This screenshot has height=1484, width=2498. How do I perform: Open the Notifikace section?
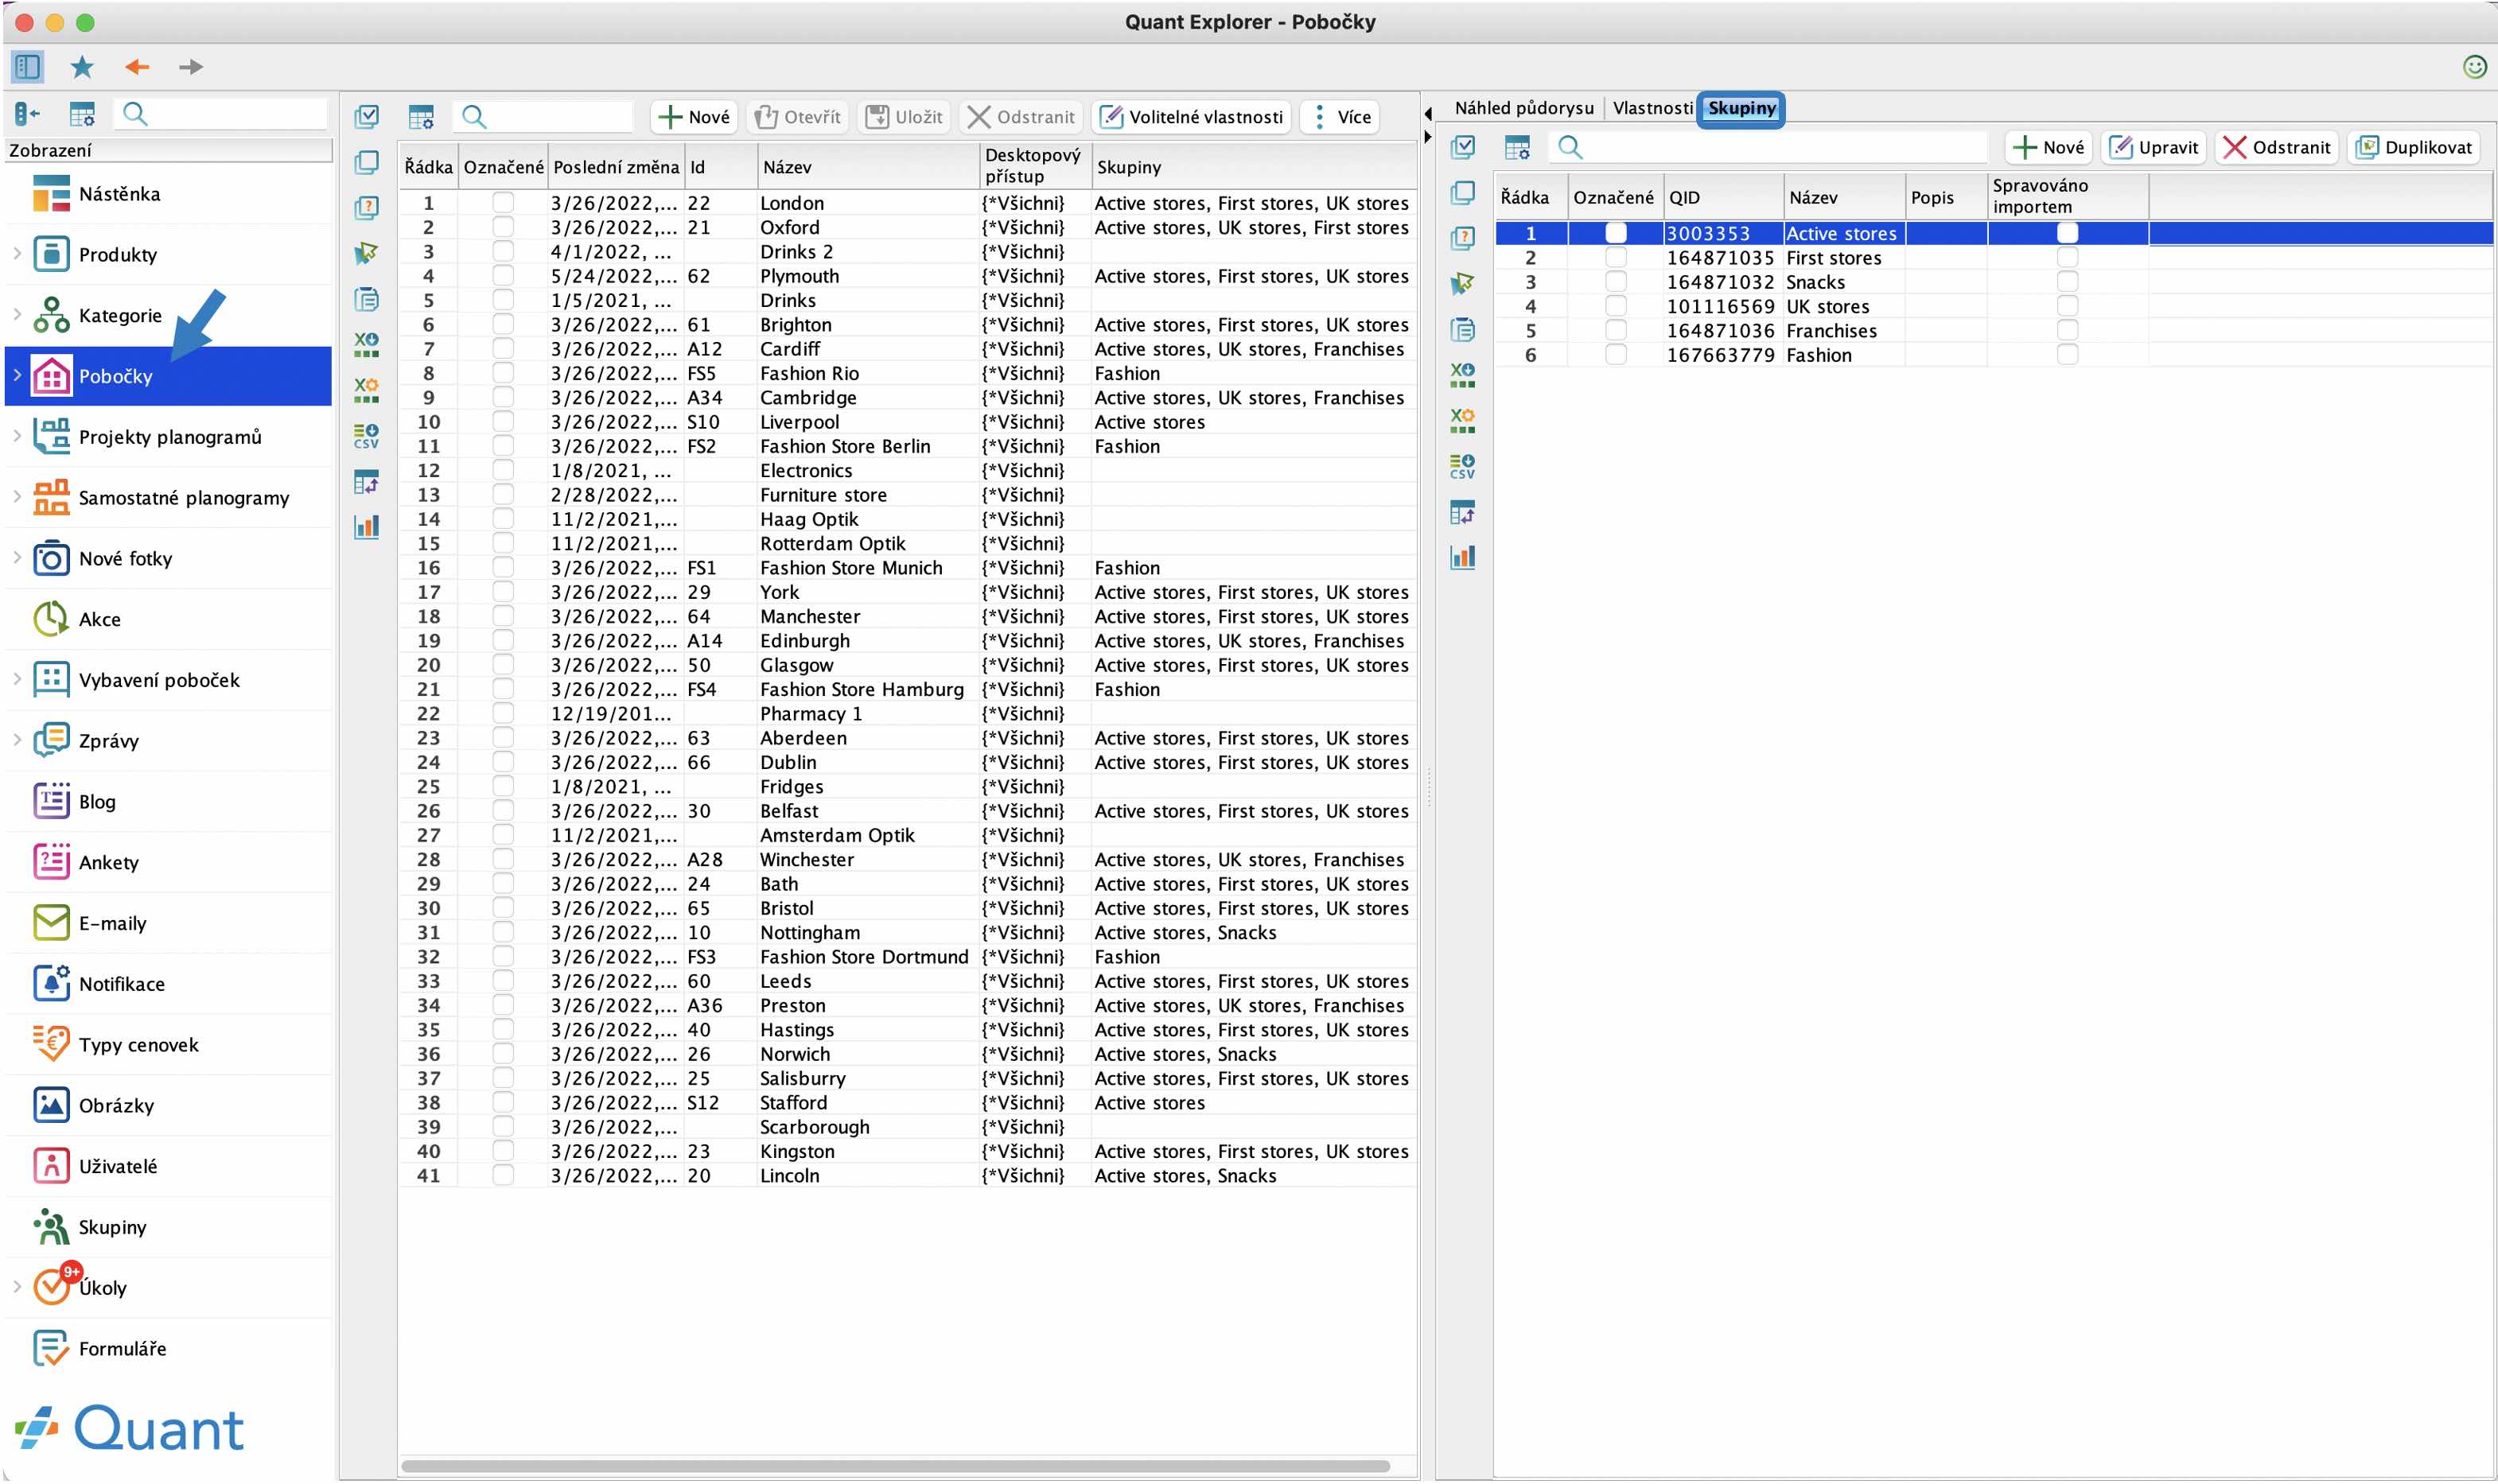[x=168, y=984]
